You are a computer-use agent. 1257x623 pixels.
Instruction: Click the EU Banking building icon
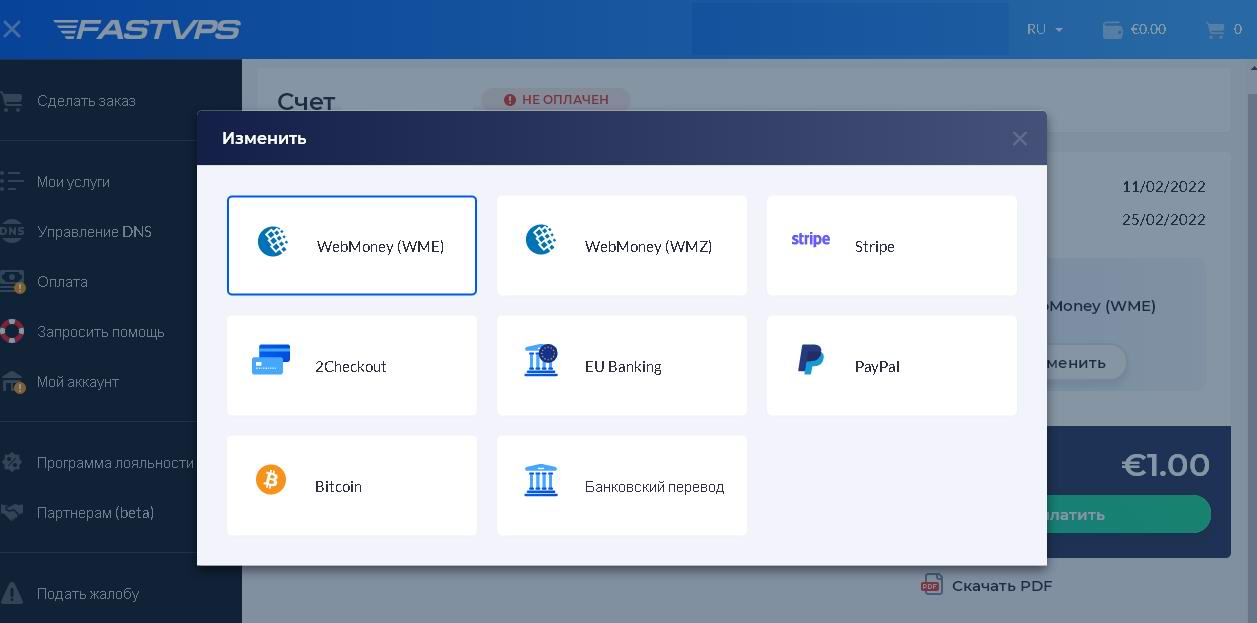click(x=541, y=360)
